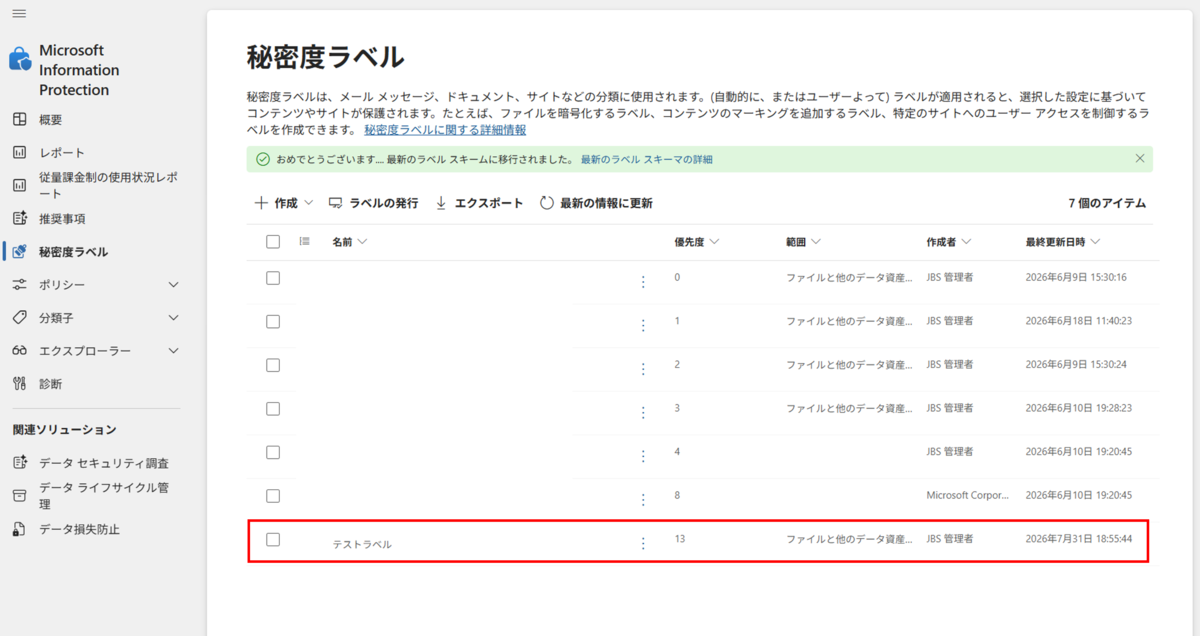1200x636 pixels.
Task: Click the エクスプローラー glasses icon
Action: 19,350
